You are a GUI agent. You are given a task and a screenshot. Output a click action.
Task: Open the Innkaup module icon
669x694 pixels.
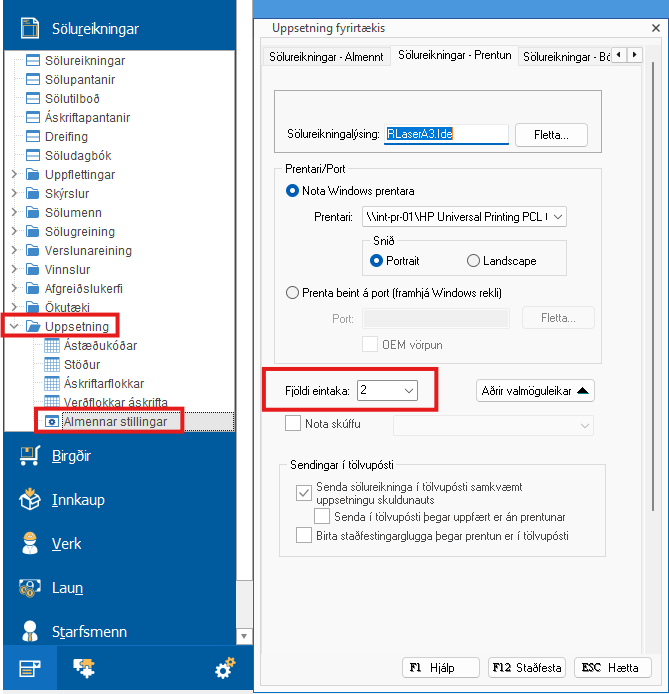tap(32, 500)
